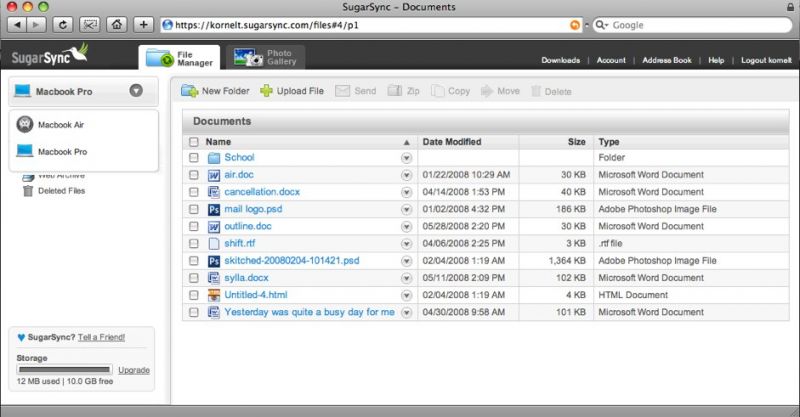Viewport: 800px width, 417px height.
Task: Open the Address Book menu link
Action: pyautogui.click(x=666, y=60)
